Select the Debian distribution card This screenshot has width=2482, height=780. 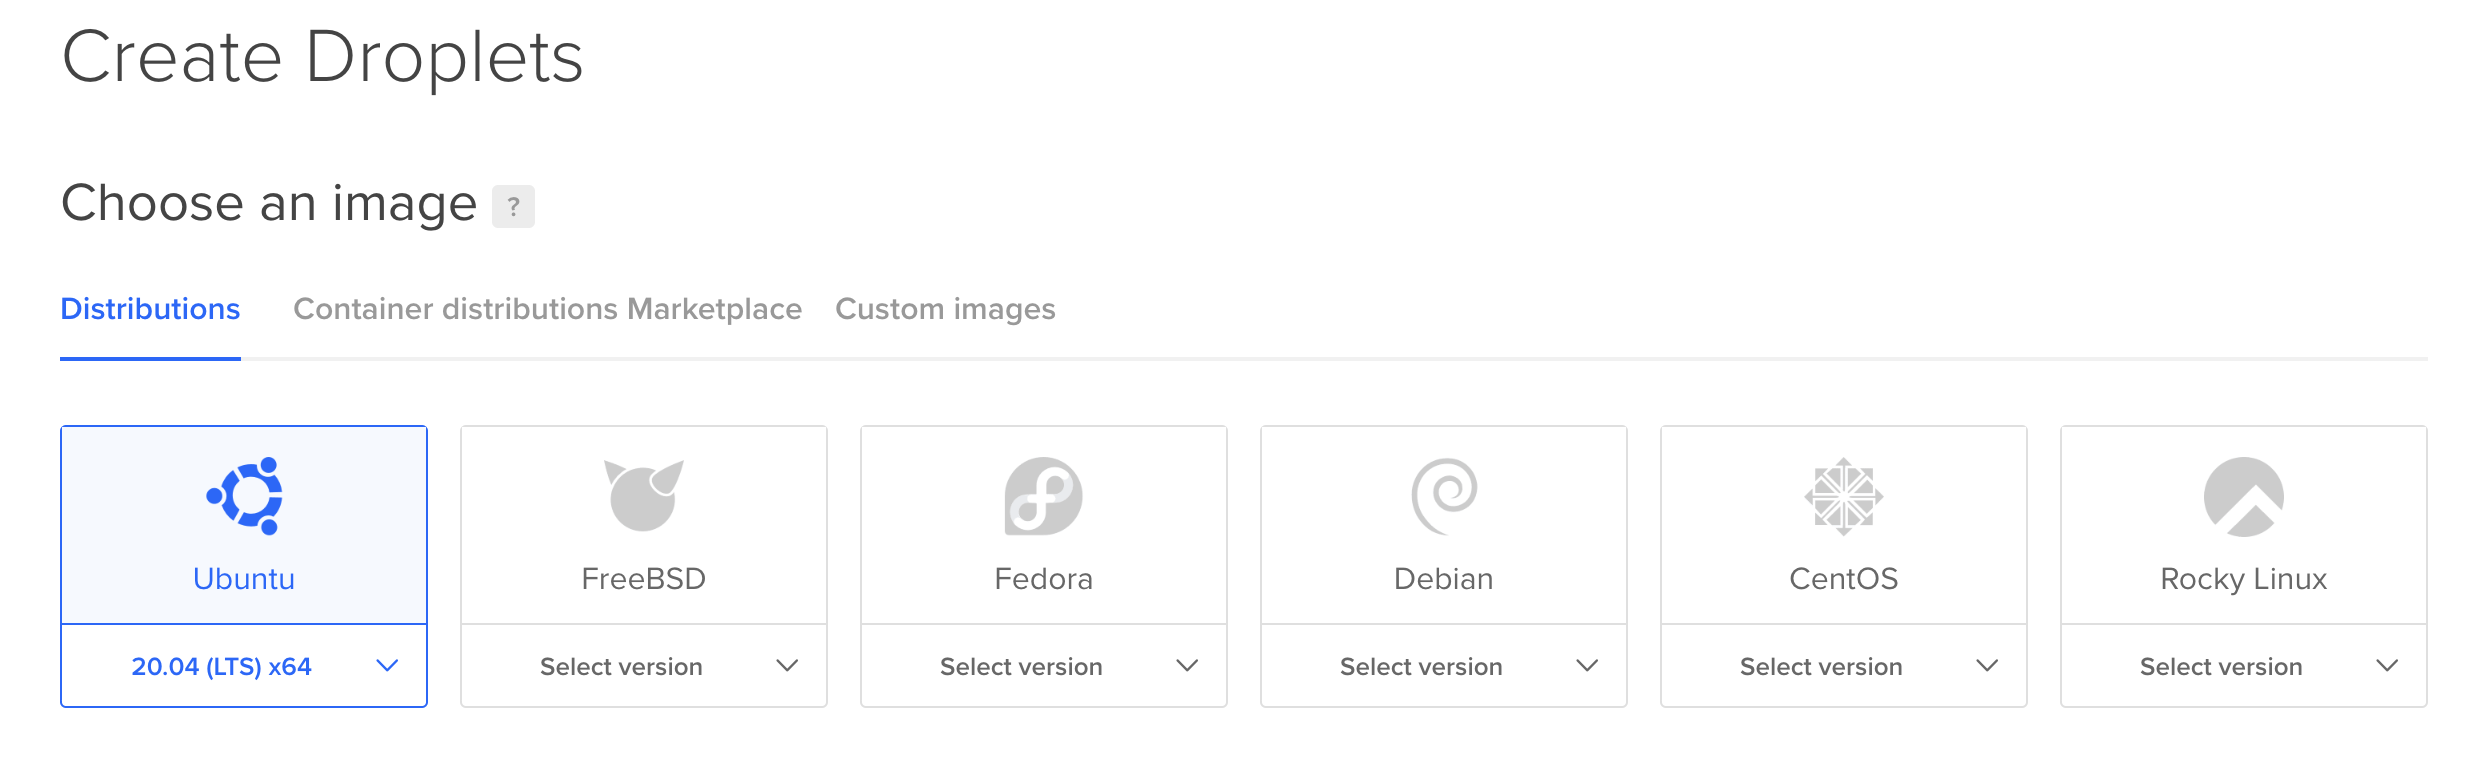pyautogui.click(x=1443, y=522)
